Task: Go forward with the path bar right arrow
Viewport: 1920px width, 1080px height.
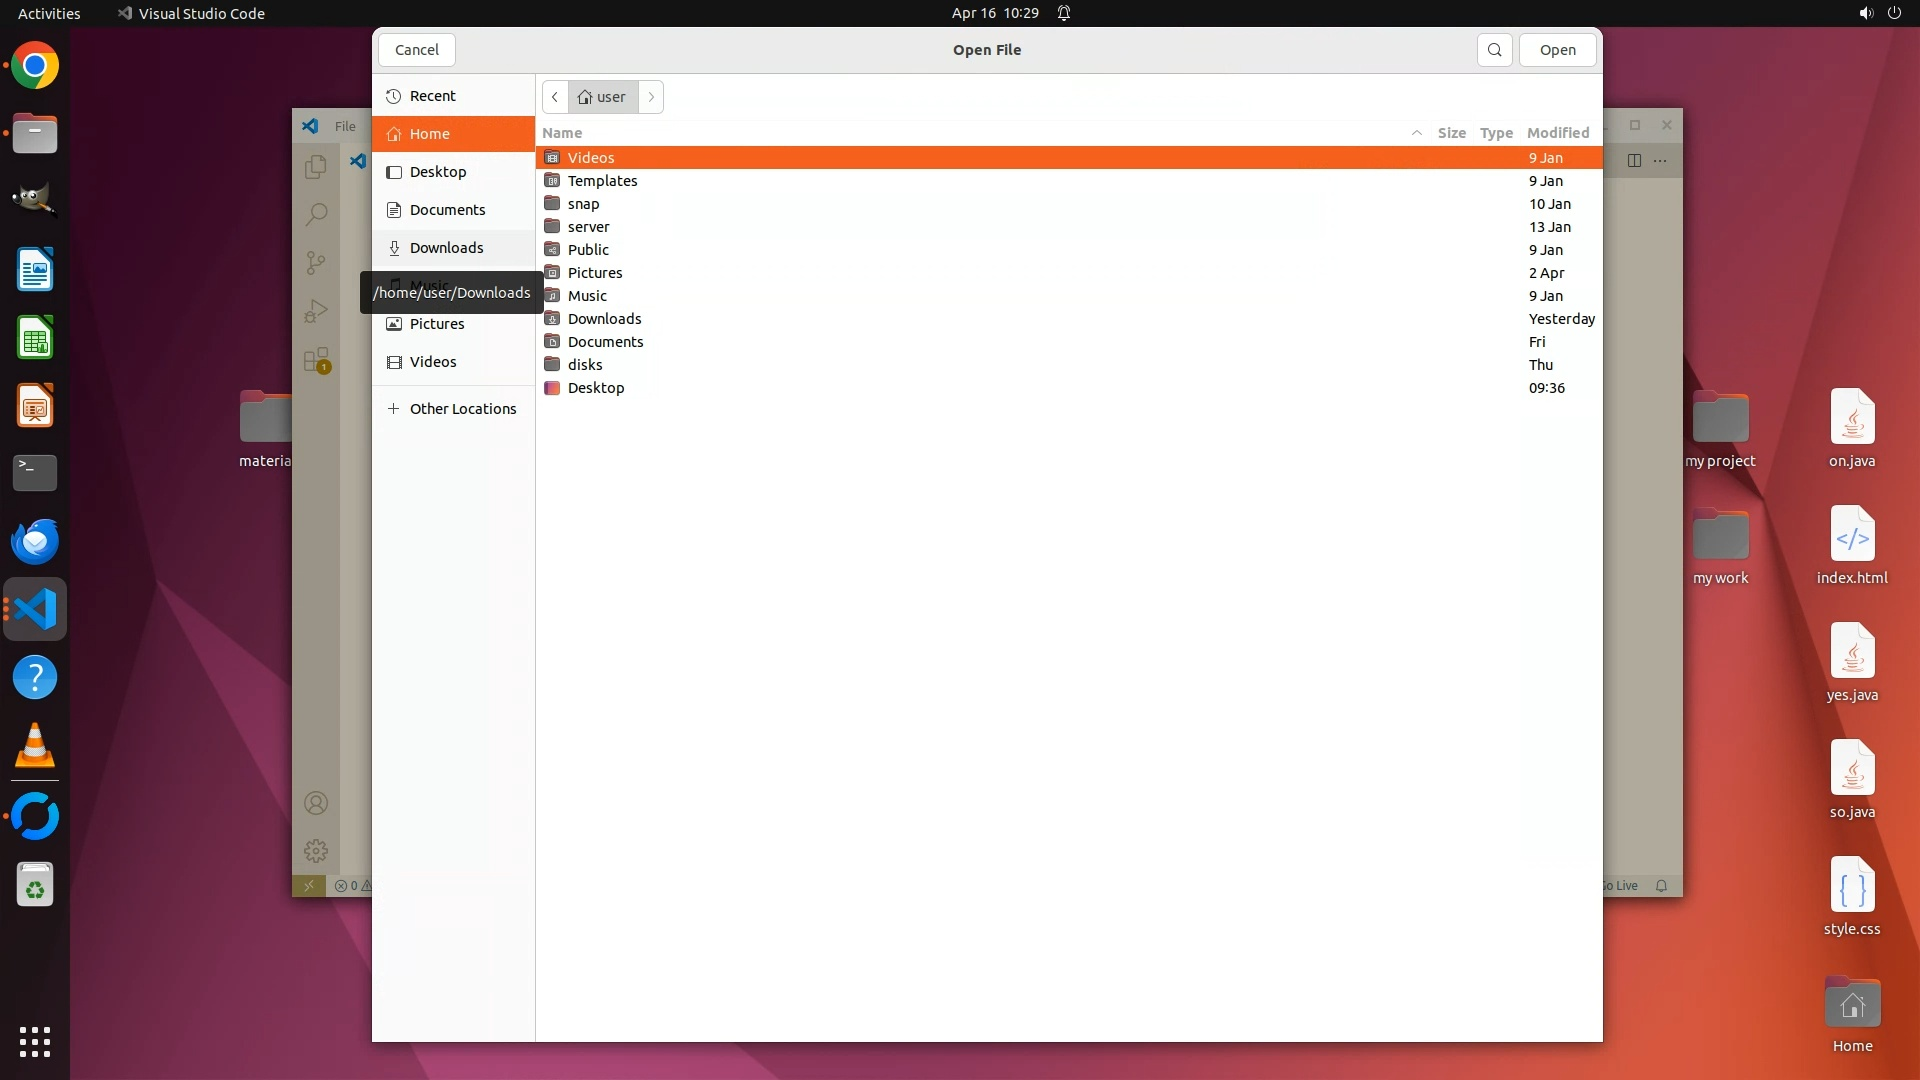Action: click(651, 97)
